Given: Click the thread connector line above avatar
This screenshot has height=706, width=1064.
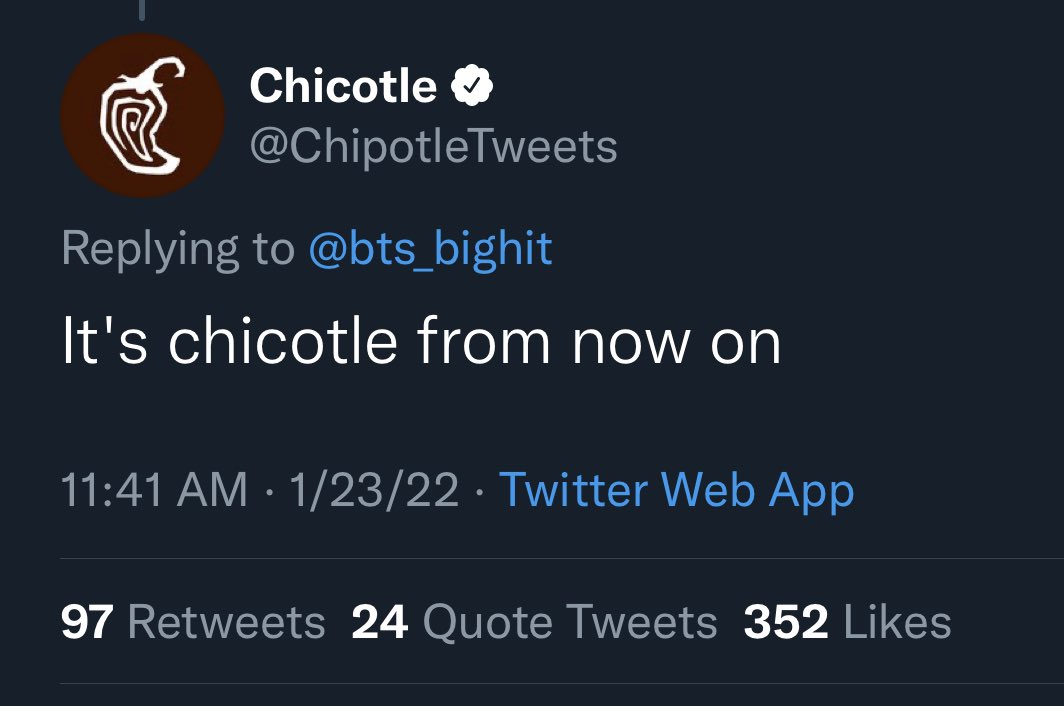Looking at the screenshot, I should [x=142, y=9].
